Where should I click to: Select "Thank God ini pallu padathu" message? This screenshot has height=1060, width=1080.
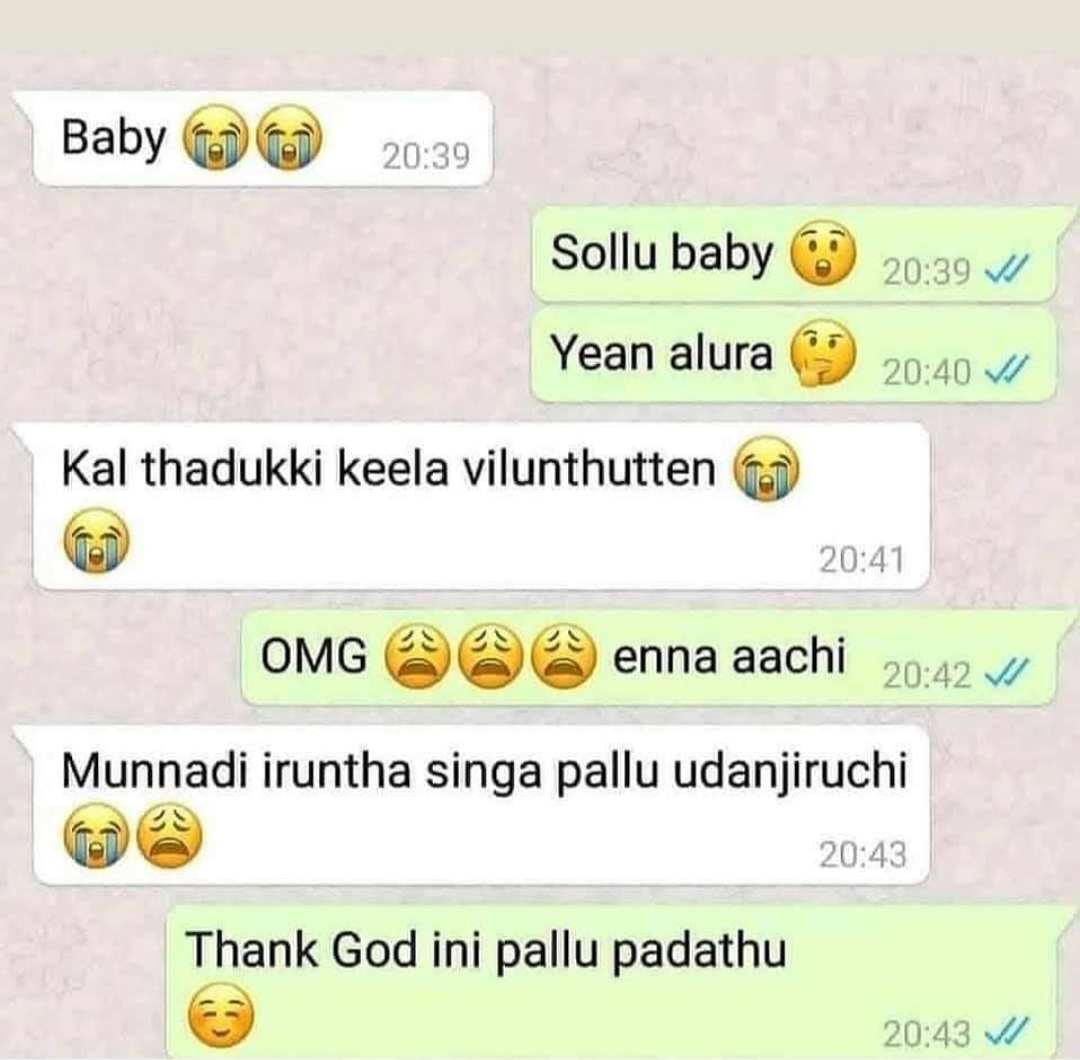click(611, 982)
